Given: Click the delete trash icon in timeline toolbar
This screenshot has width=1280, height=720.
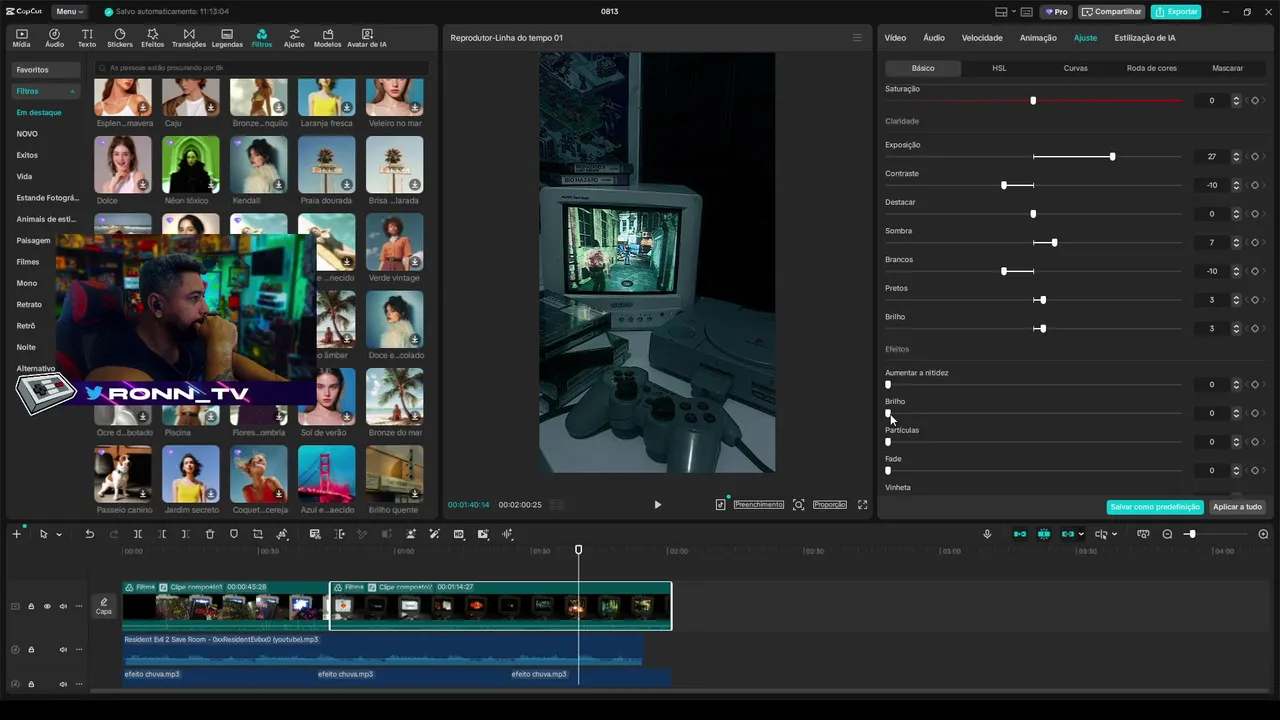Looking at the screenshot, I should click(210, 534).
